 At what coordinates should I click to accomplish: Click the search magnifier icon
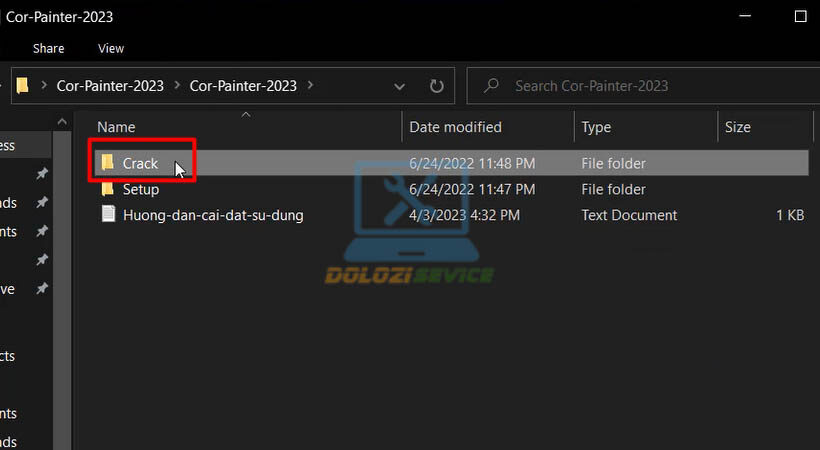491,86
